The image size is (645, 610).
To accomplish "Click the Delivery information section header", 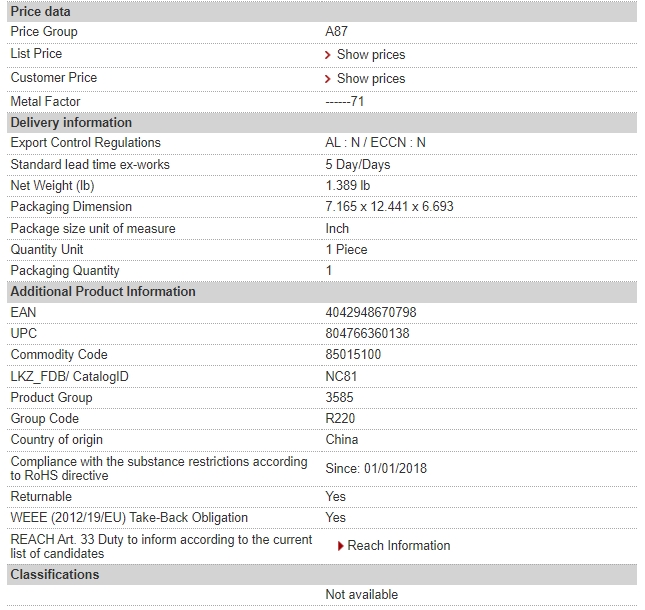I will [x=322, y=123].
